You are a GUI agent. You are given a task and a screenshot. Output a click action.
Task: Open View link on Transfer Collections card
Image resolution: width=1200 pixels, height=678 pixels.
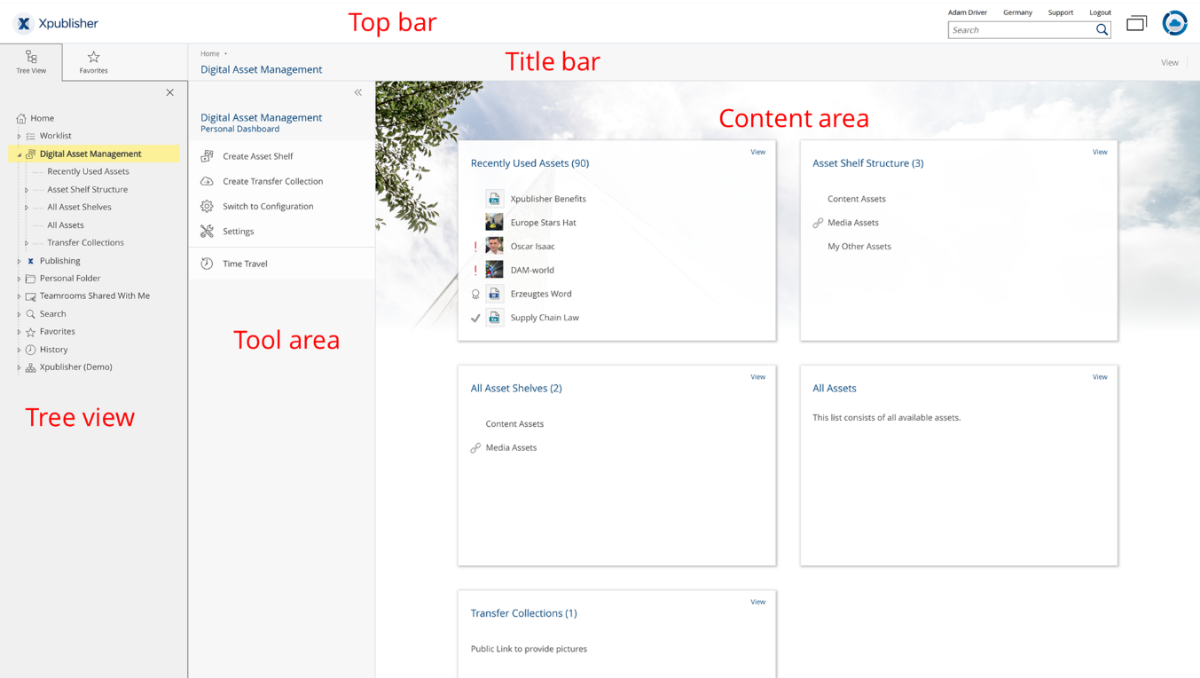758,602
